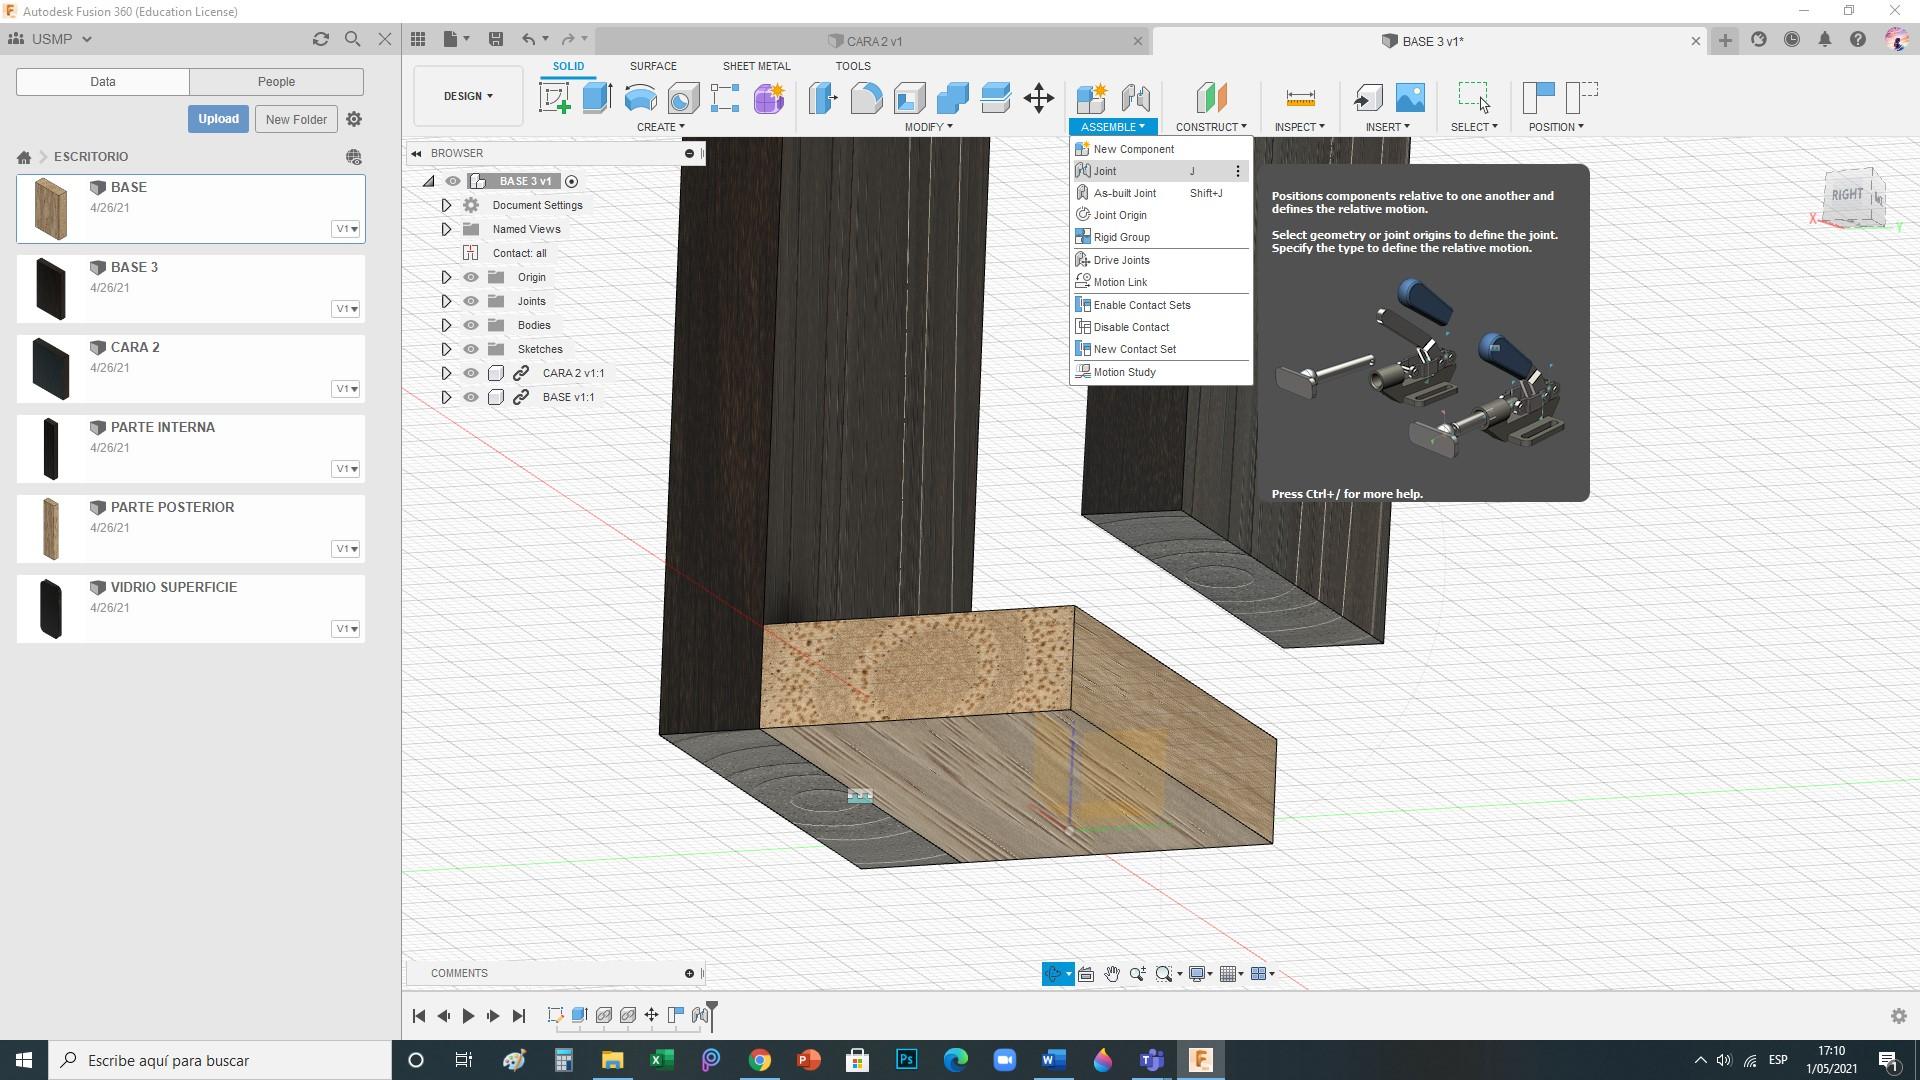Select the Revert Position icon
The image size is (1920, 1080).
1581,98
